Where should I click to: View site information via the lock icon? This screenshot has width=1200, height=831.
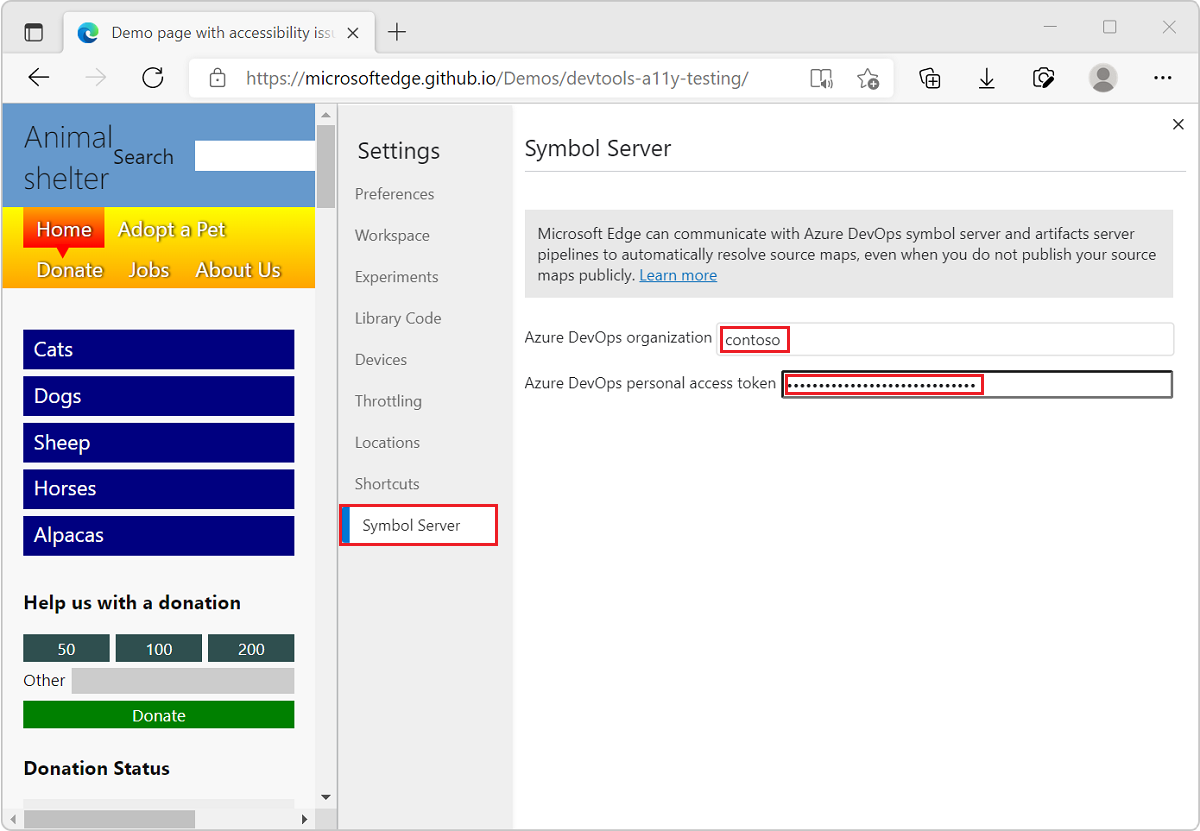(x=216, y=78)
